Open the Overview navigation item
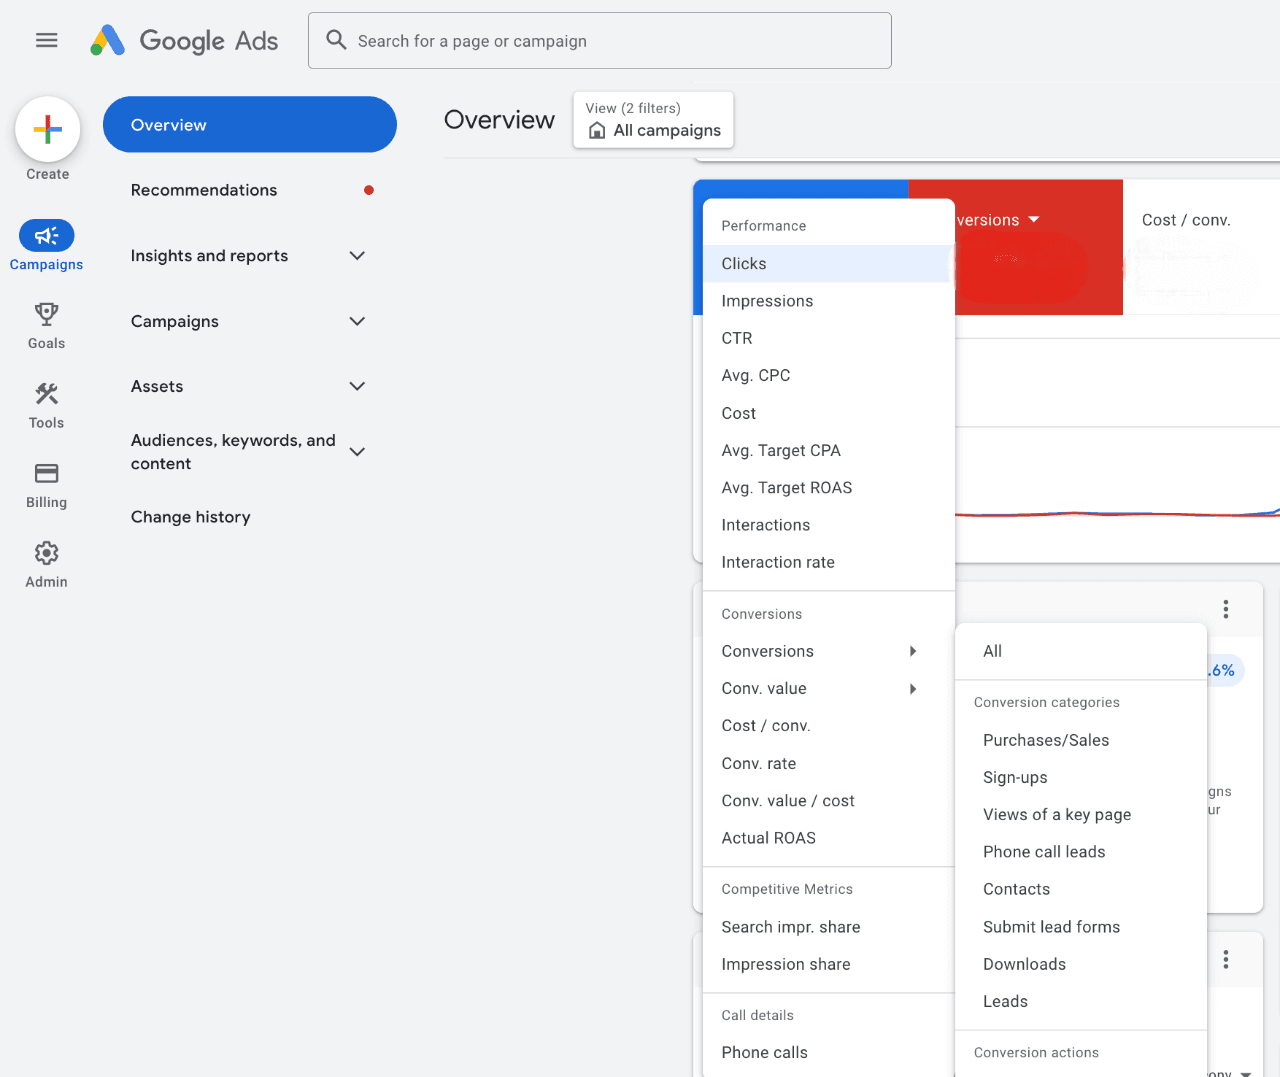 click(249, 124)
